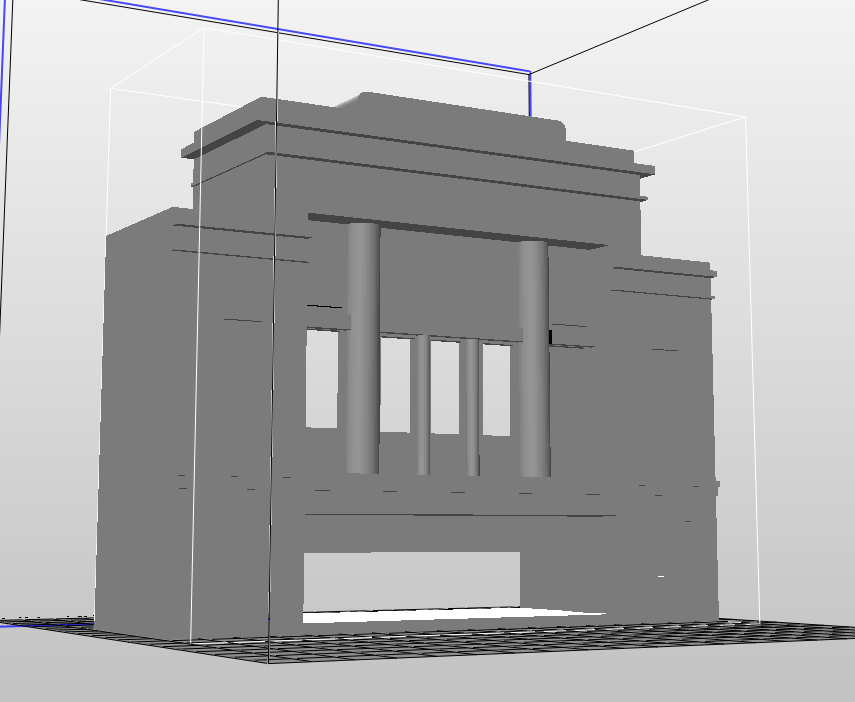Click the window opening between the thin columns
Screen dimensions: 855x702
(x=445, y=385)
